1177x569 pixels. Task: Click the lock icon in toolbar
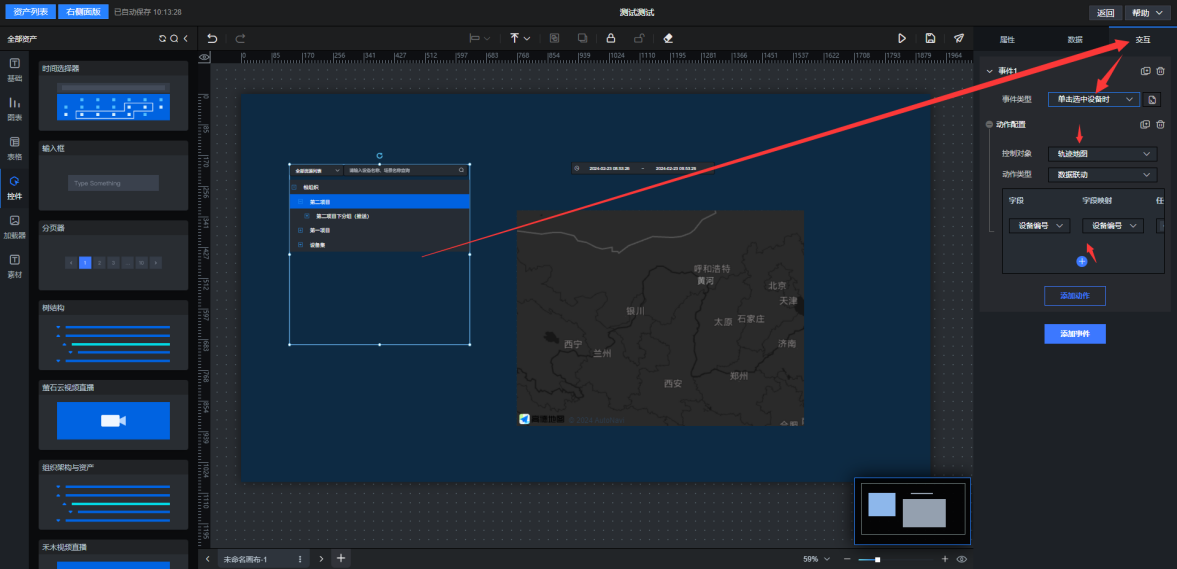coord(610,38)
